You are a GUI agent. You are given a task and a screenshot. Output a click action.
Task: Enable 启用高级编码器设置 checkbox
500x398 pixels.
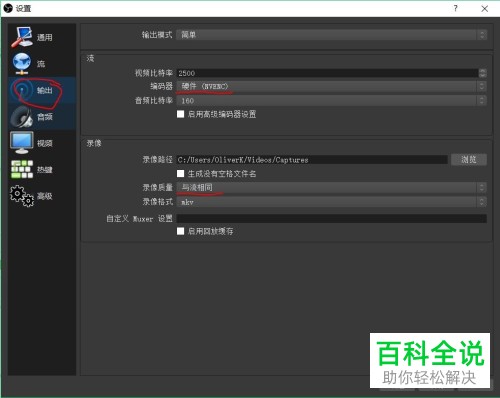click(180, 114)
